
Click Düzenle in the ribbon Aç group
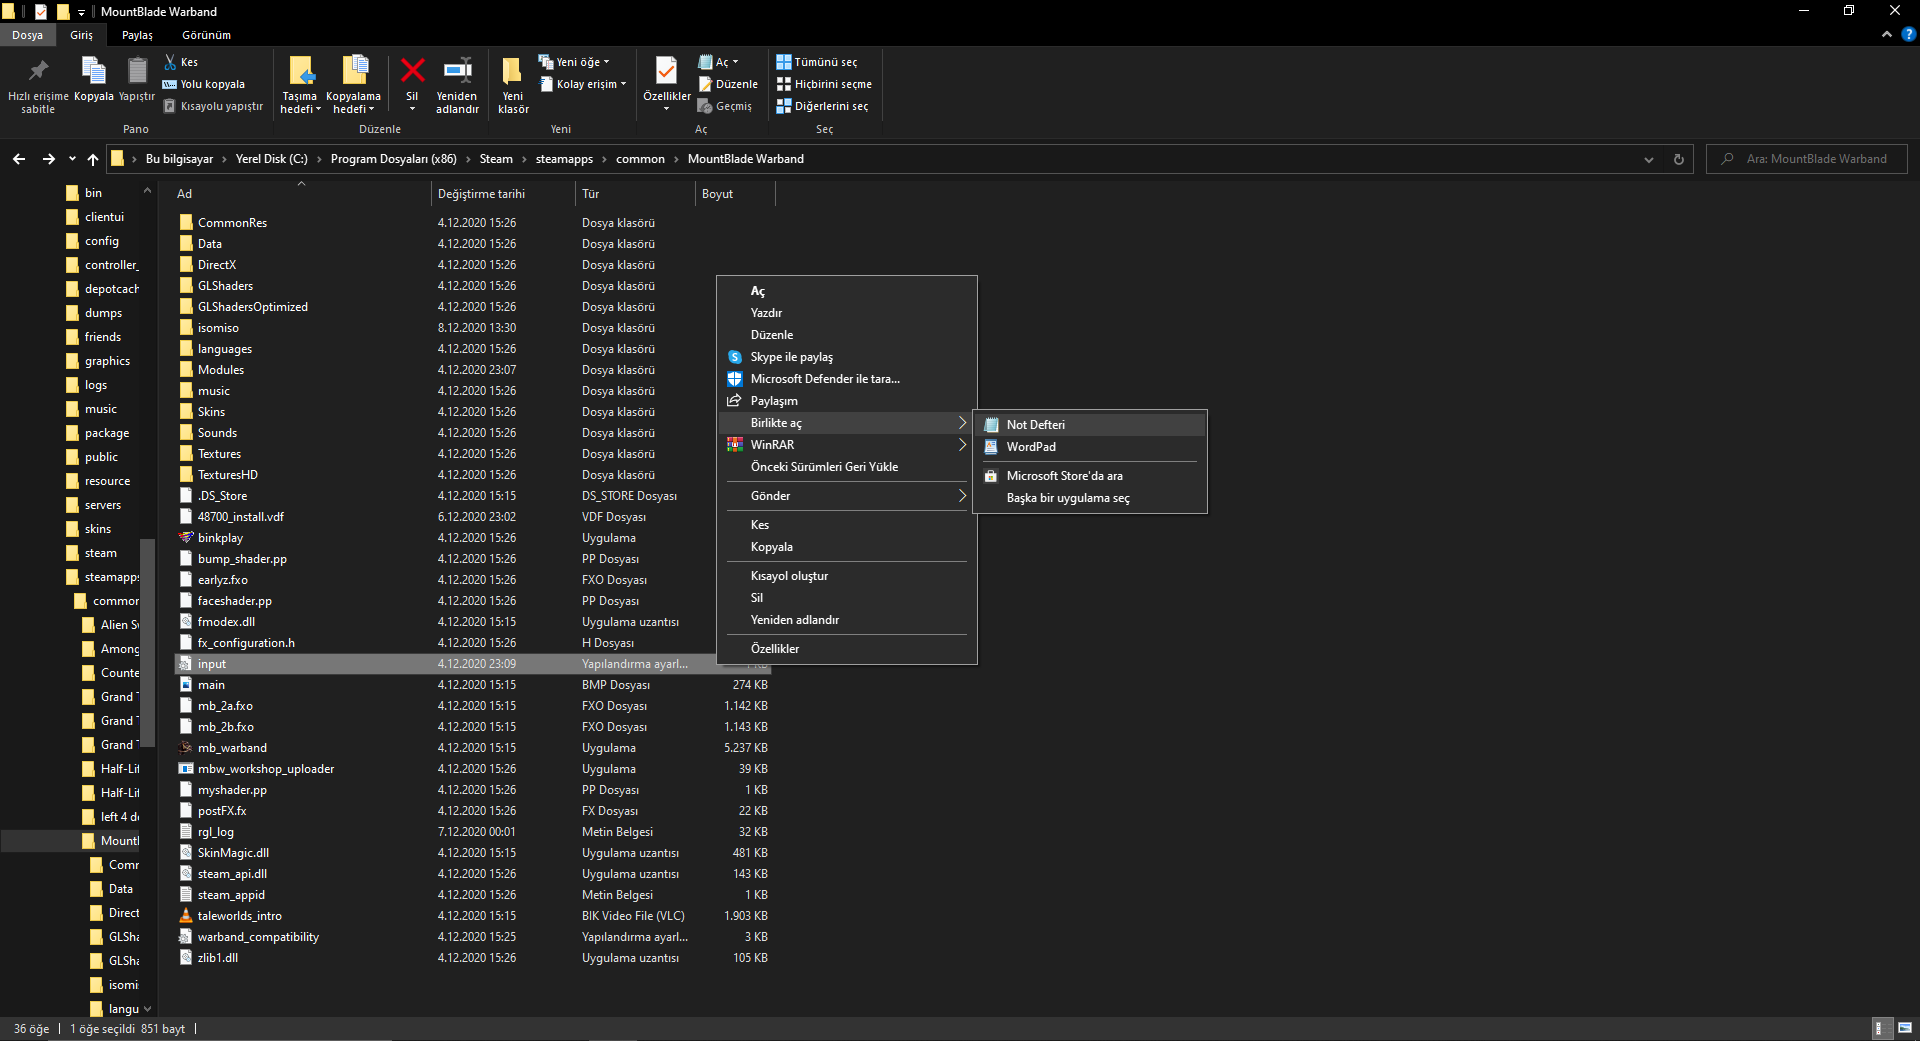pos(728,84)
